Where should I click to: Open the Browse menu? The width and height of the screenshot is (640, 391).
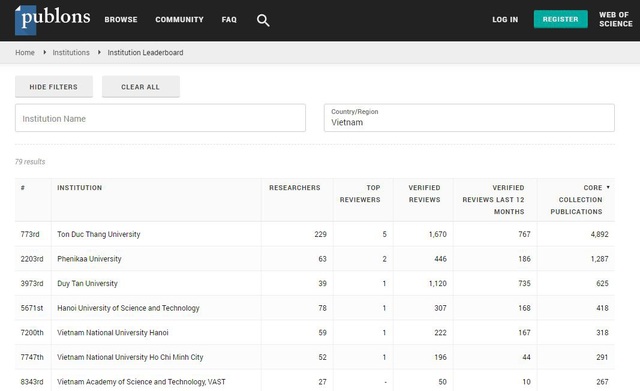[x=121, y=20]
